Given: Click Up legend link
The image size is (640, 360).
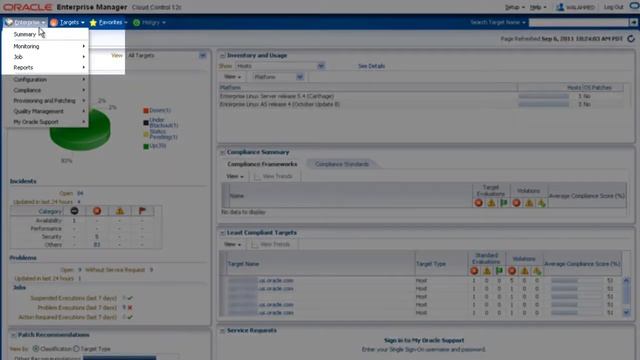Looking at the screenshot, I should [158, 146].
